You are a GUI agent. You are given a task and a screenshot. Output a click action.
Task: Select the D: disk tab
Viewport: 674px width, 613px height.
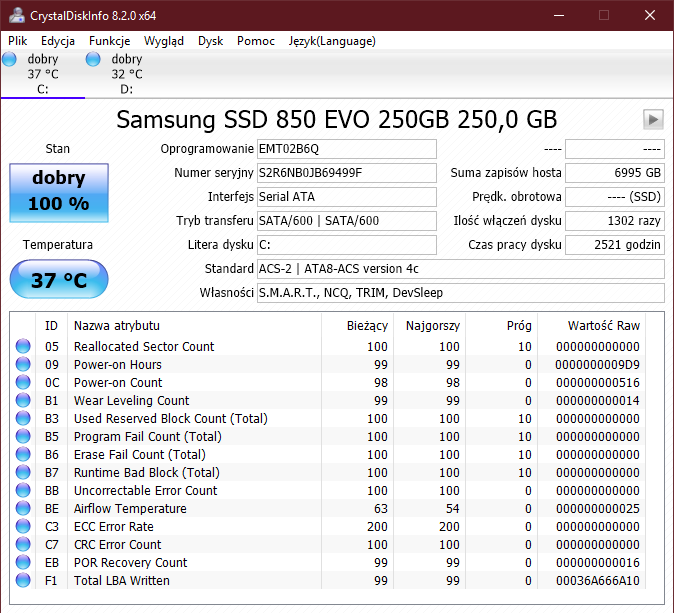[126, 74]
